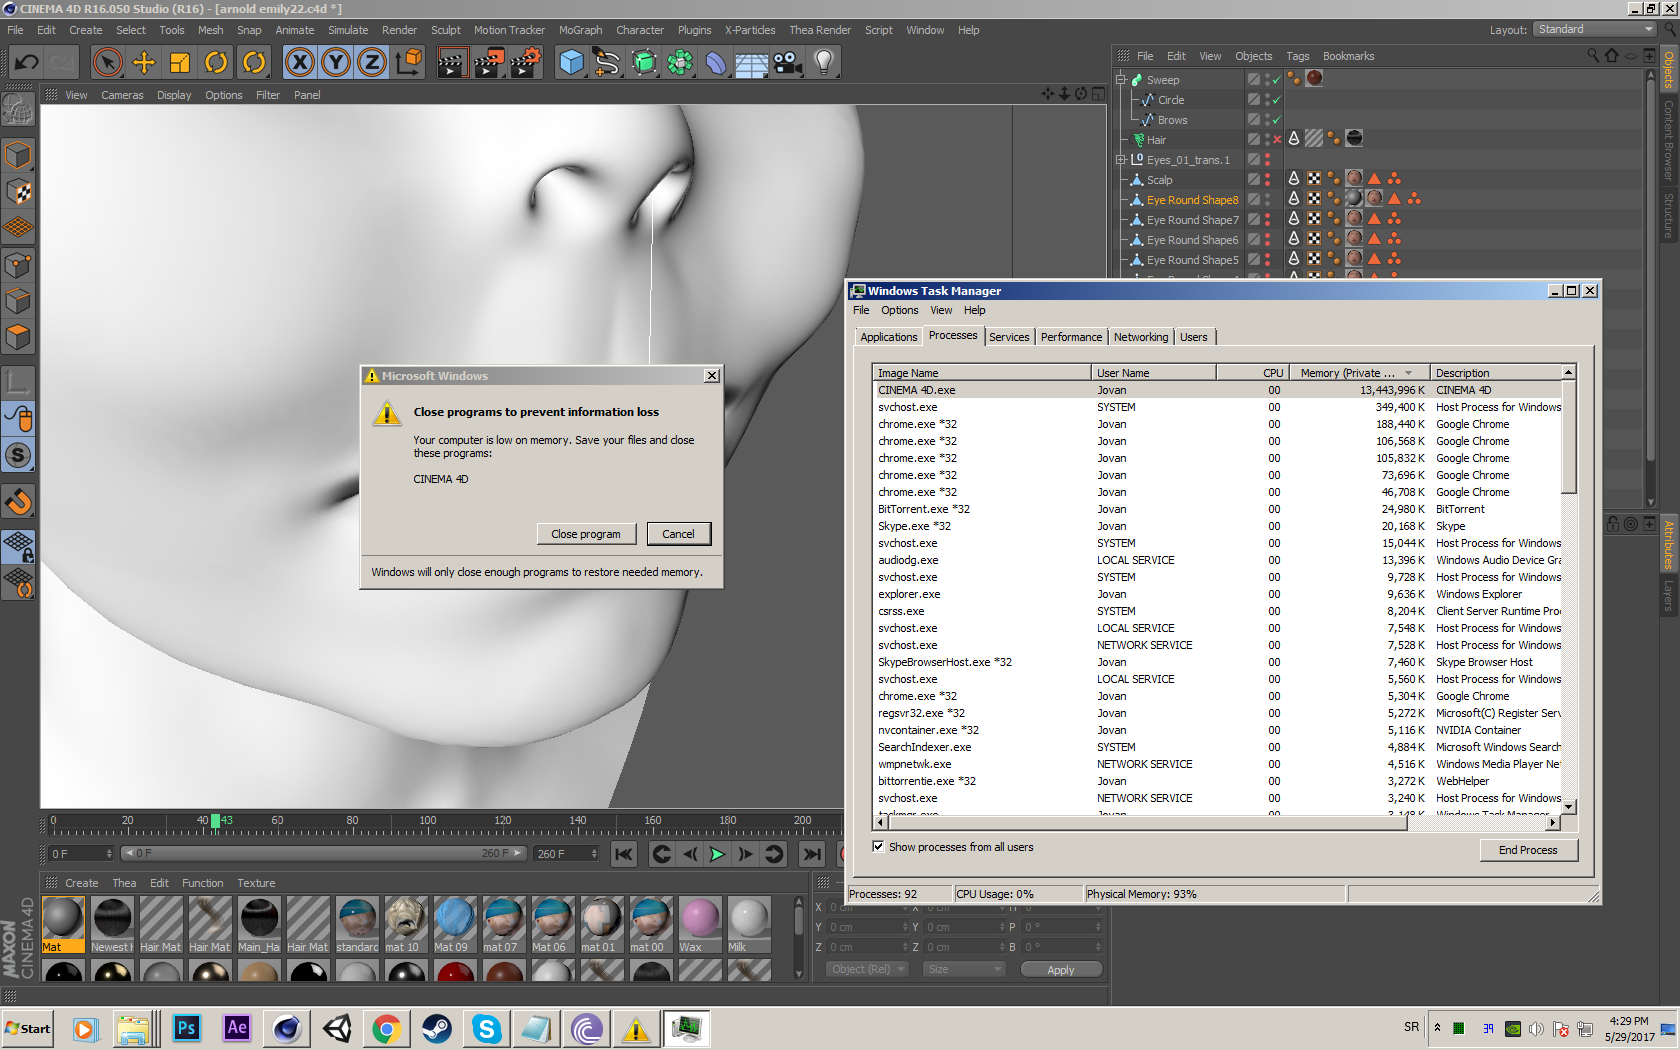Select the pink Wax material swatch
The height and width of the screenshot is (1050, 1680).
[x=699, y=924]
